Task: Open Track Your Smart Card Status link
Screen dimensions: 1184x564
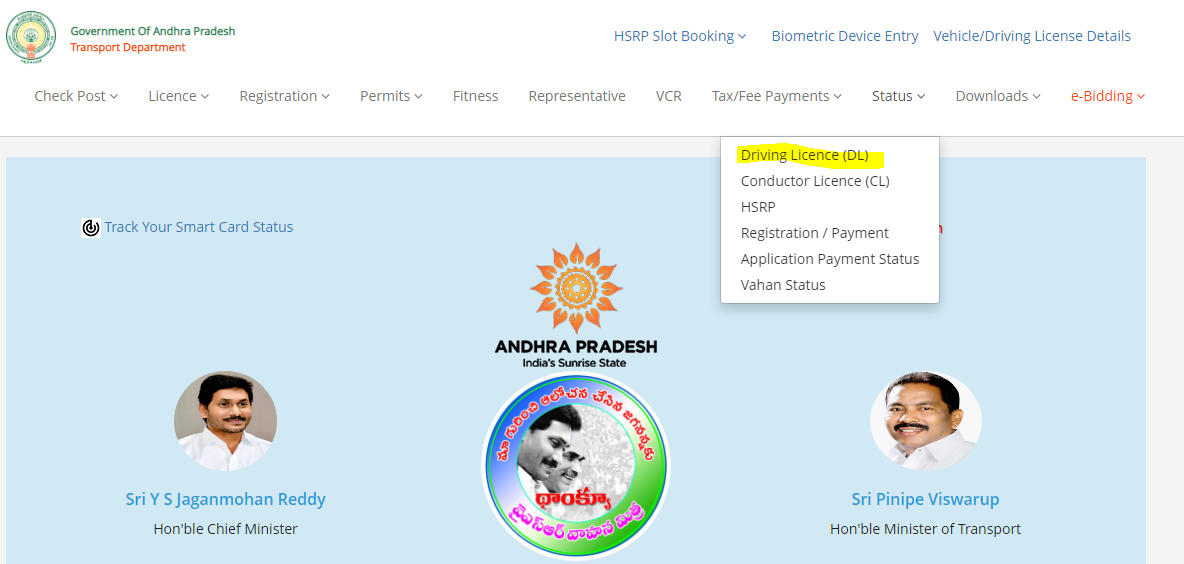Action: 199,227
